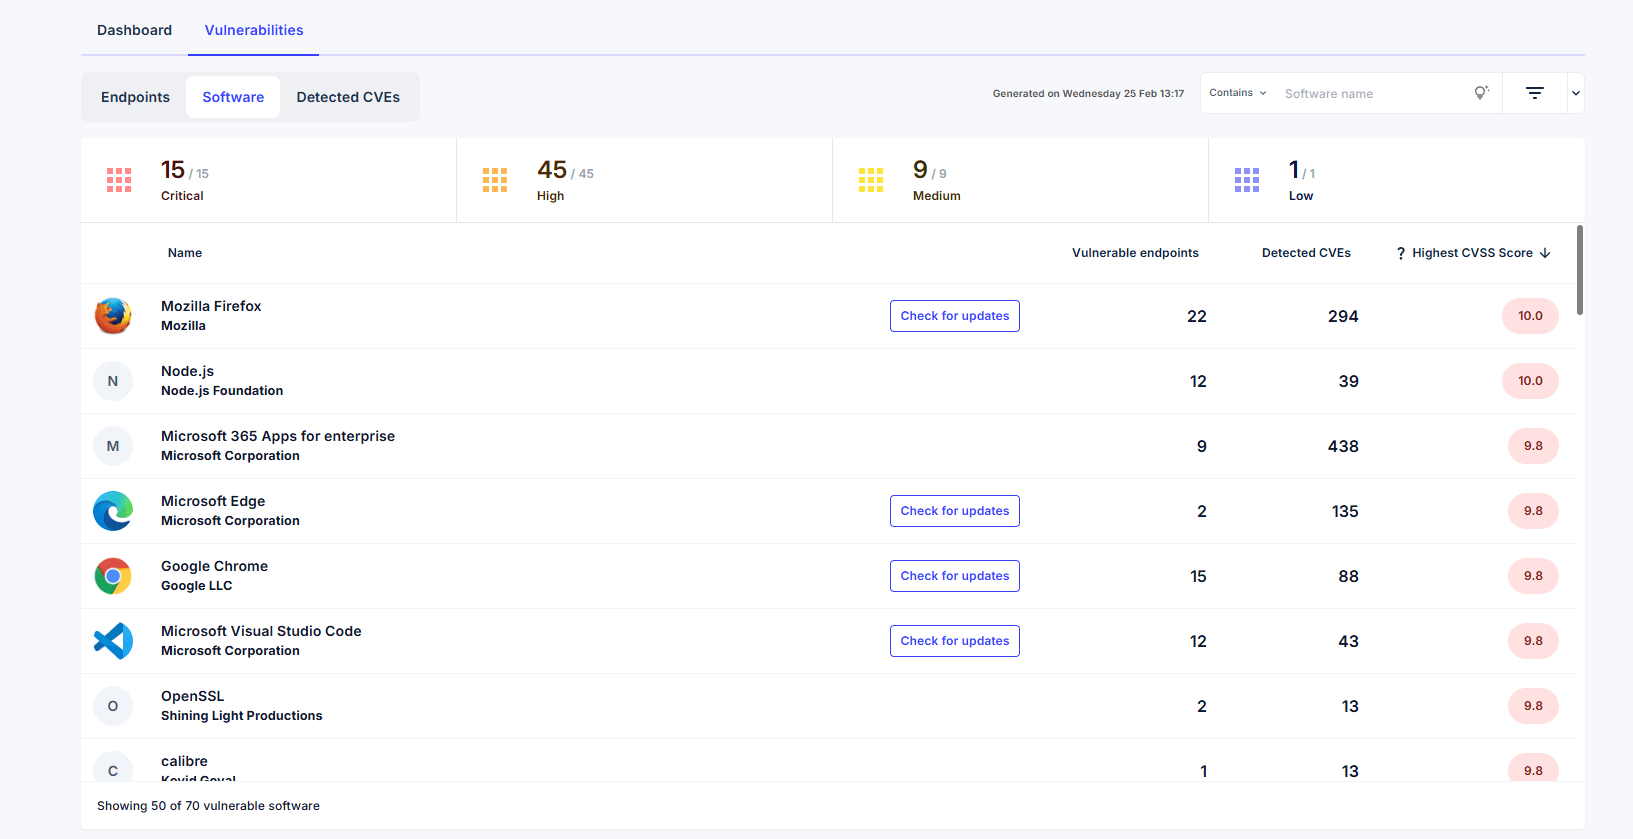Click the sort arrow next to Highest CVSS Score
The width and height of the screenshot is (1633, 839).
coord(1545,253)
